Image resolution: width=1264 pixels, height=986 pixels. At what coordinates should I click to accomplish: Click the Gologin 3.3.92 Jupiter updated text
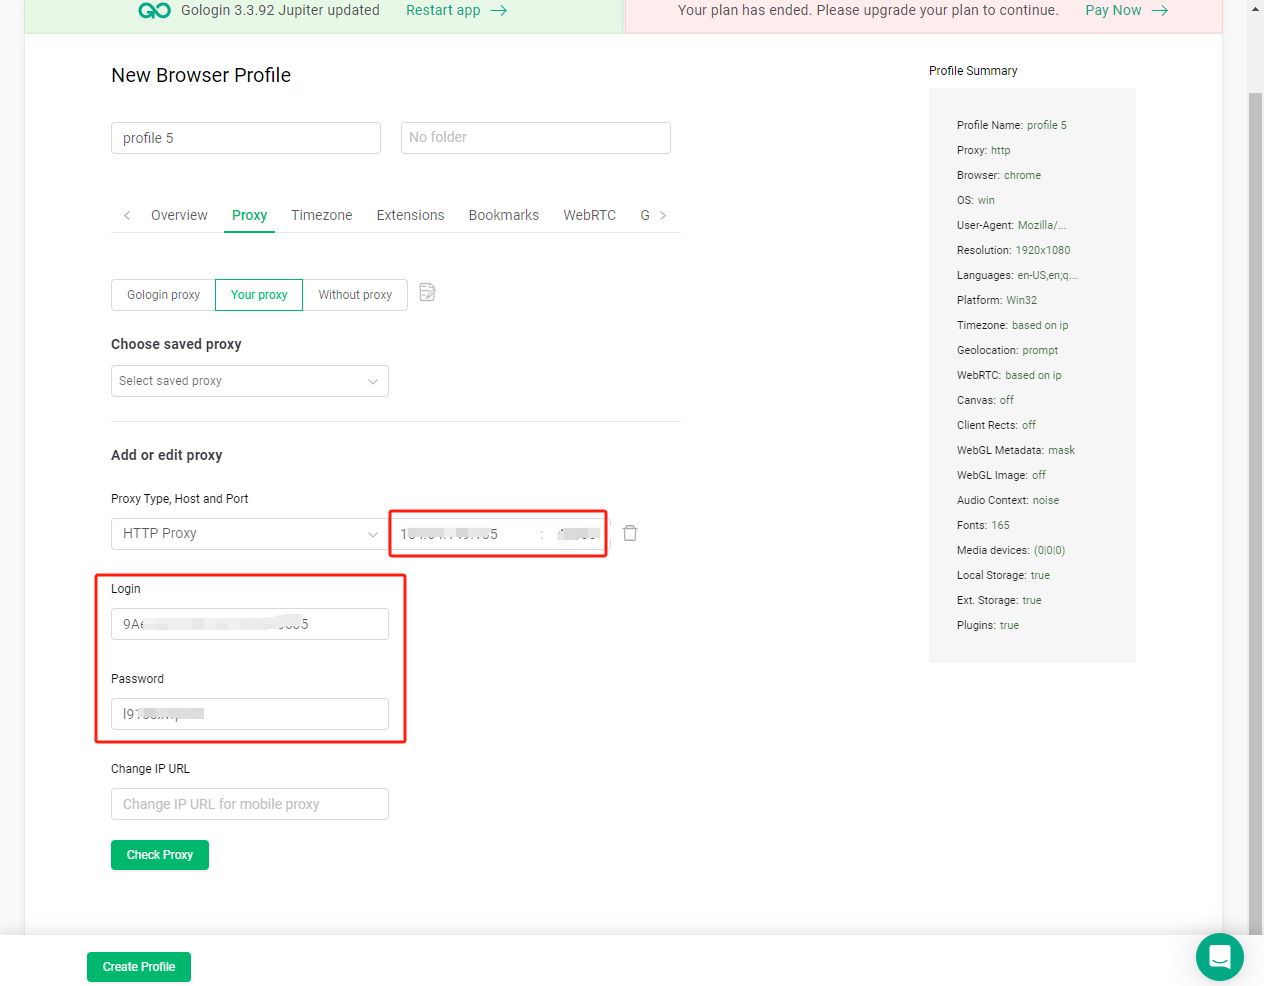[x=280, y=10]
